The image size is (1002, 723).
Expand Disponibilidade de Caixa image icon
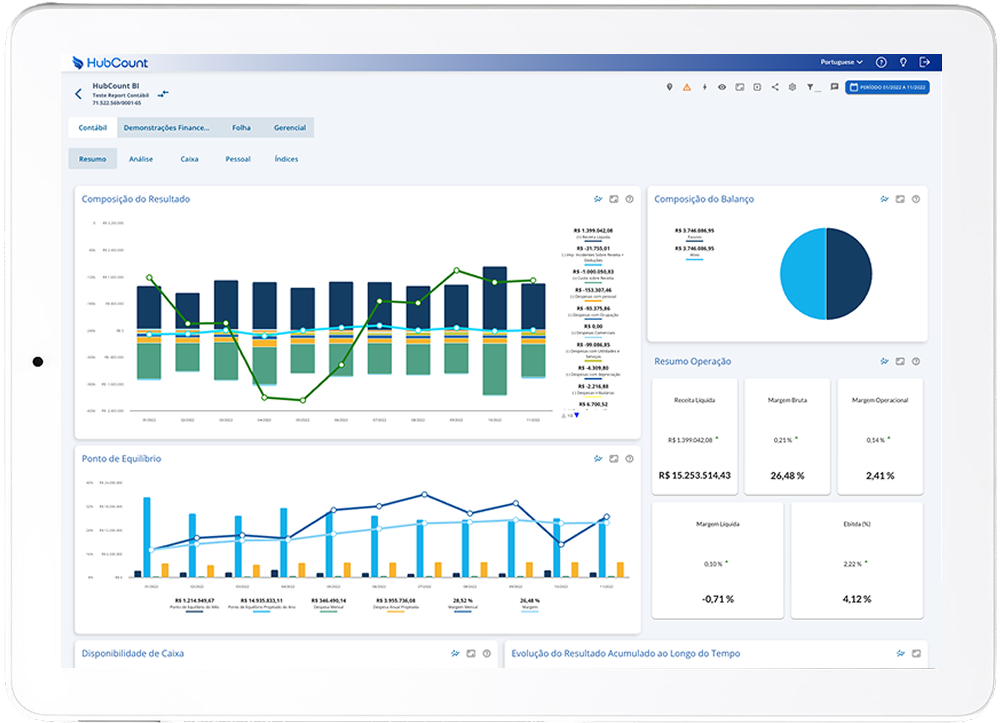471,653
